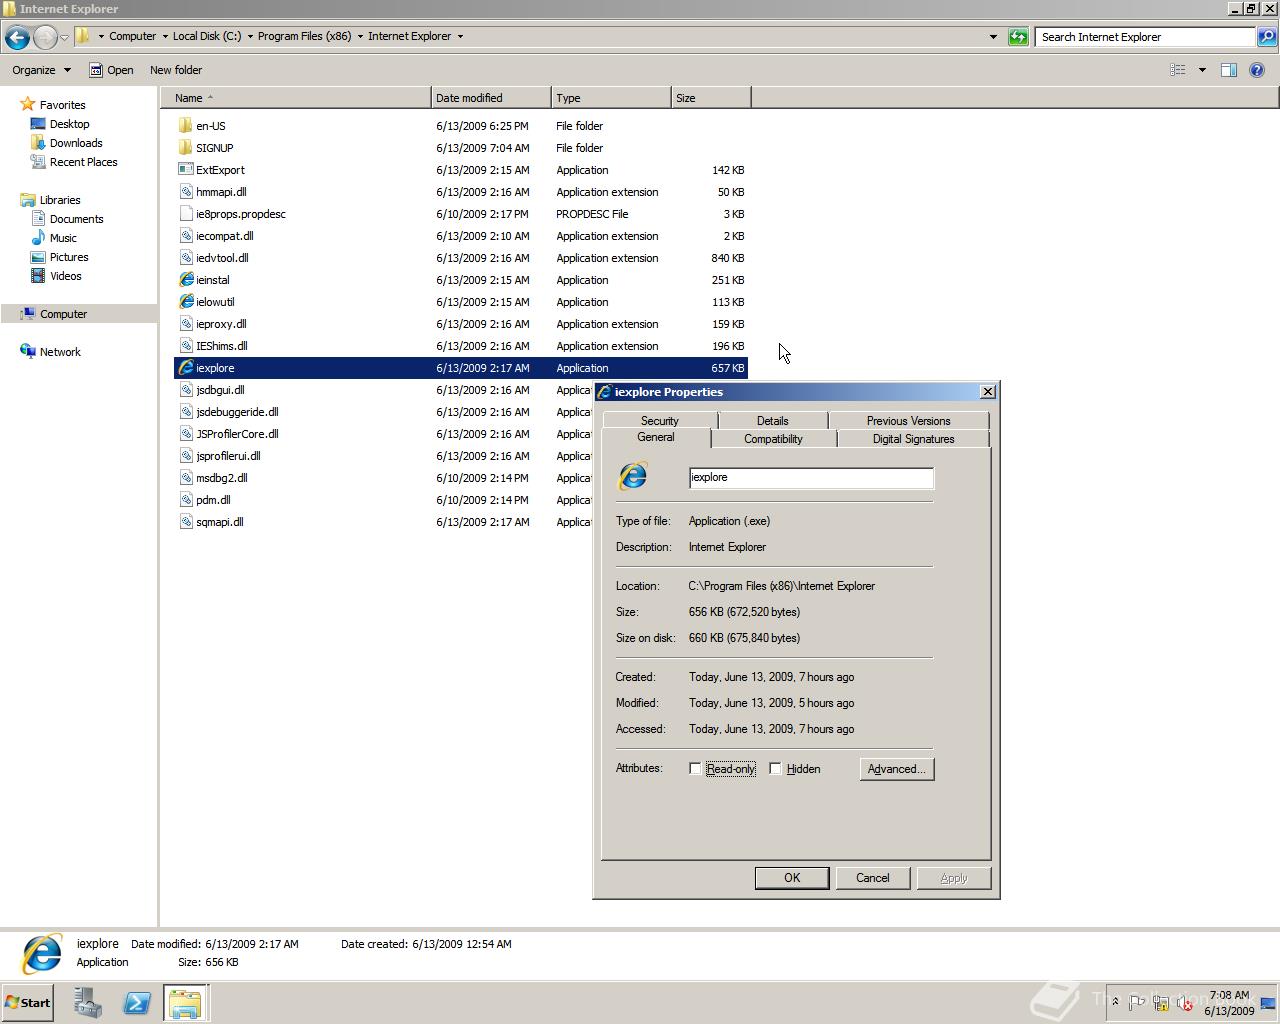Viewport: 1280px width, 1024px height.
Task: Click the ExtExport application icon
Action: tap(185, 170)
